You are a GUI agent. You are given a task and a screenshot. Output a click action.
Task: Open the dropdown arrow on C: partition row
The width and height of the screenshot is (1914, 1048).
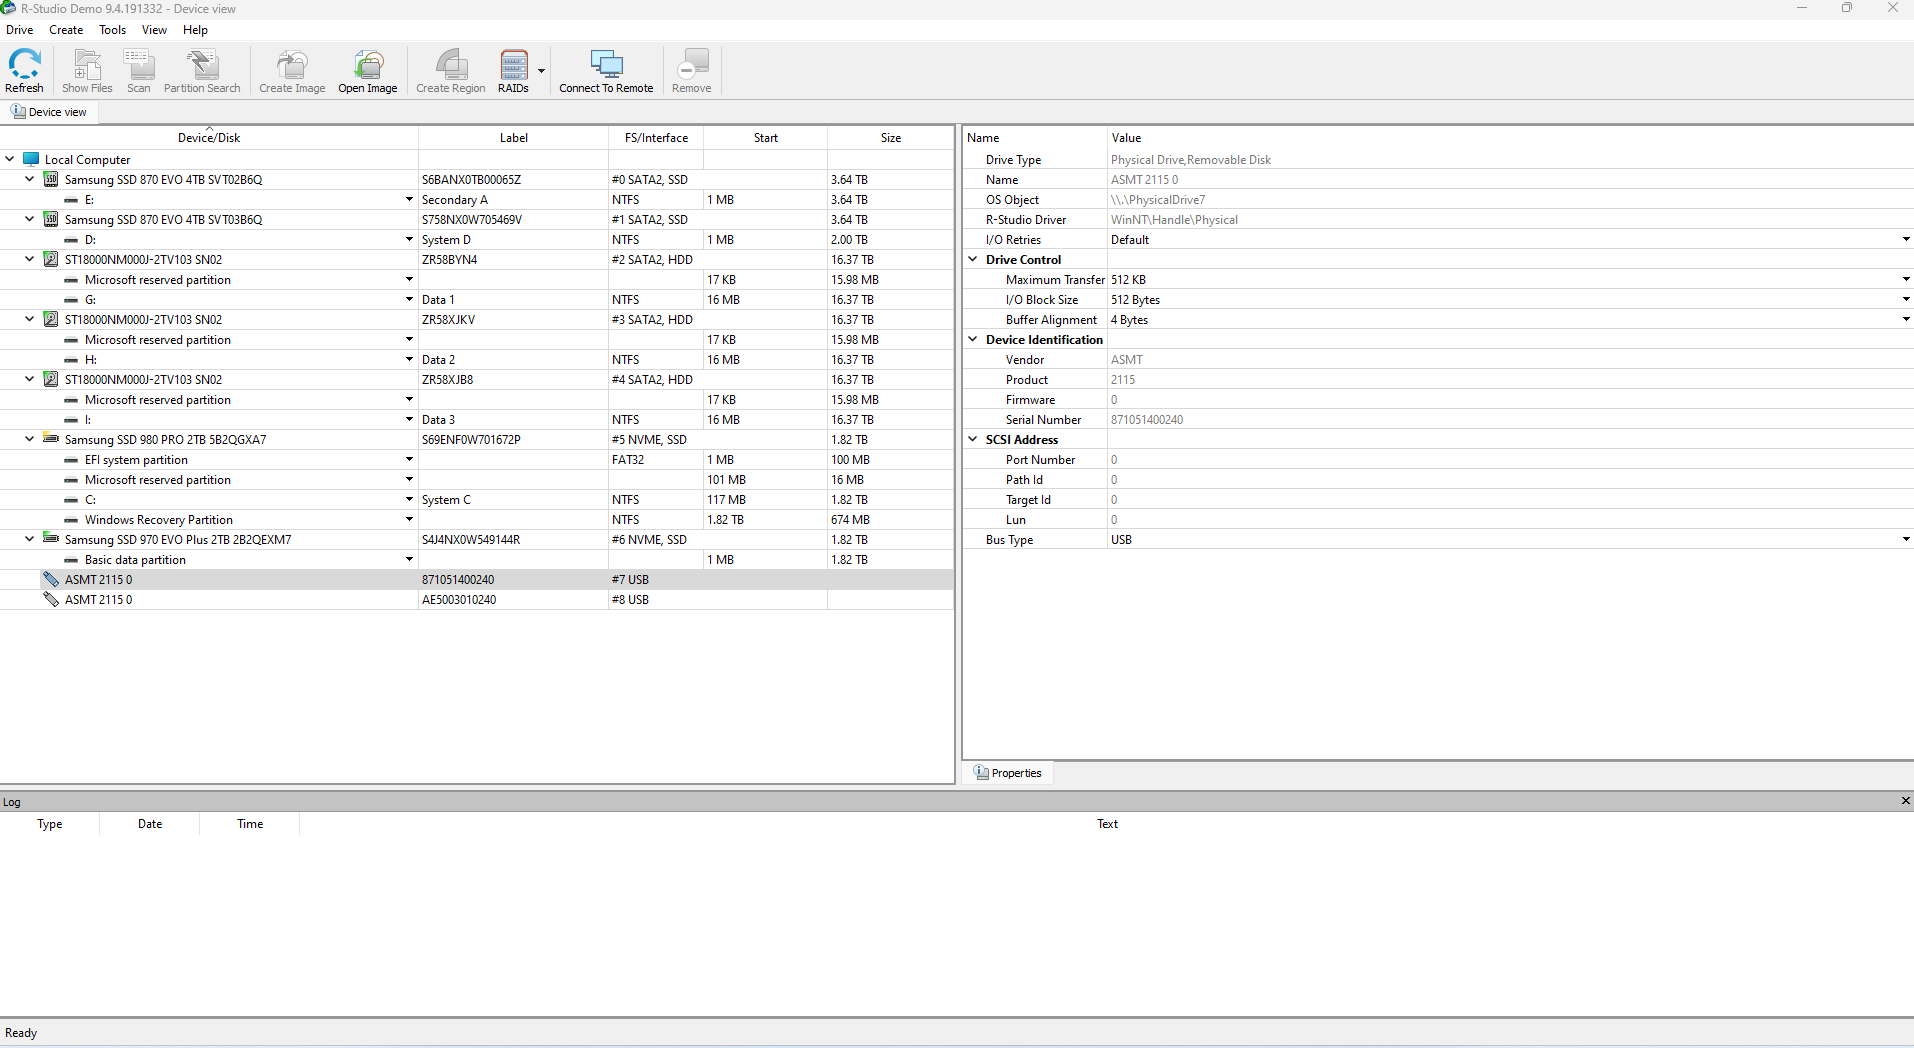click(409, 500)
